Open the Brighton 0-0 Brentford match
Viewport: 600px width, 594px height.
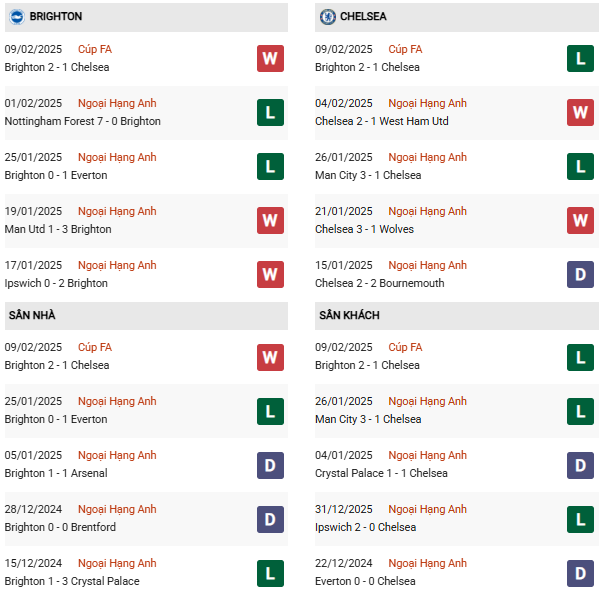click(x=60, y=527)
